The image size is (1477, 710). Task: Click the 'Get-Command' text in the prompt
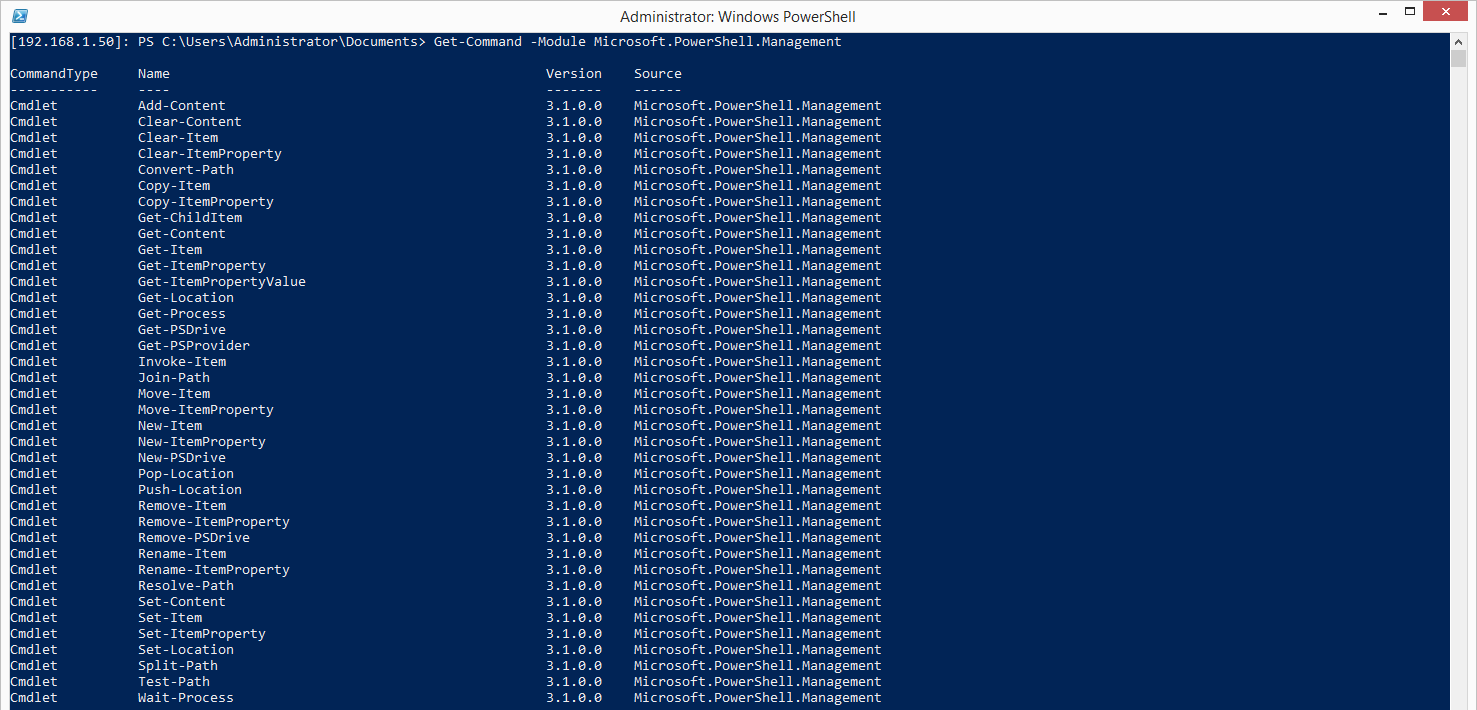(478, 42)
